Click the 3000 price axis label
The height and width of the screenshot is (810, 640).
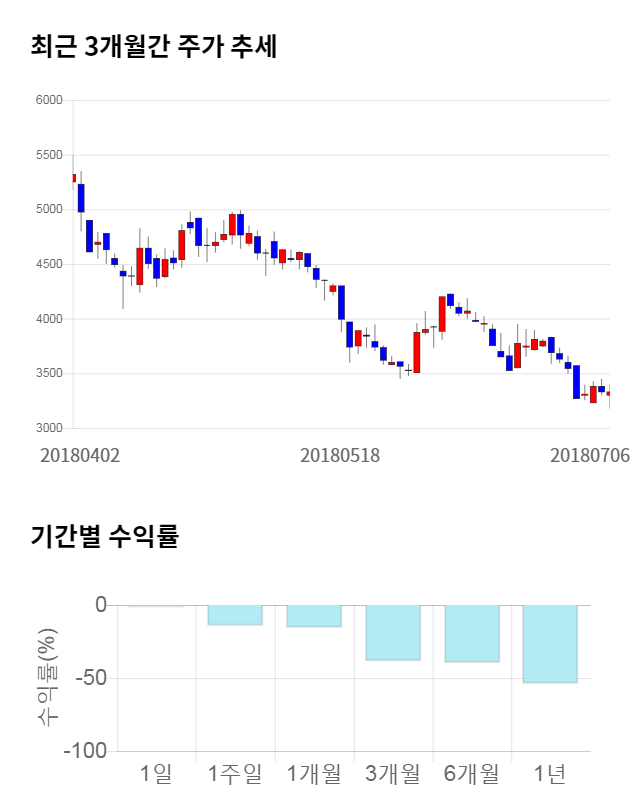click(x=49, y=428)
